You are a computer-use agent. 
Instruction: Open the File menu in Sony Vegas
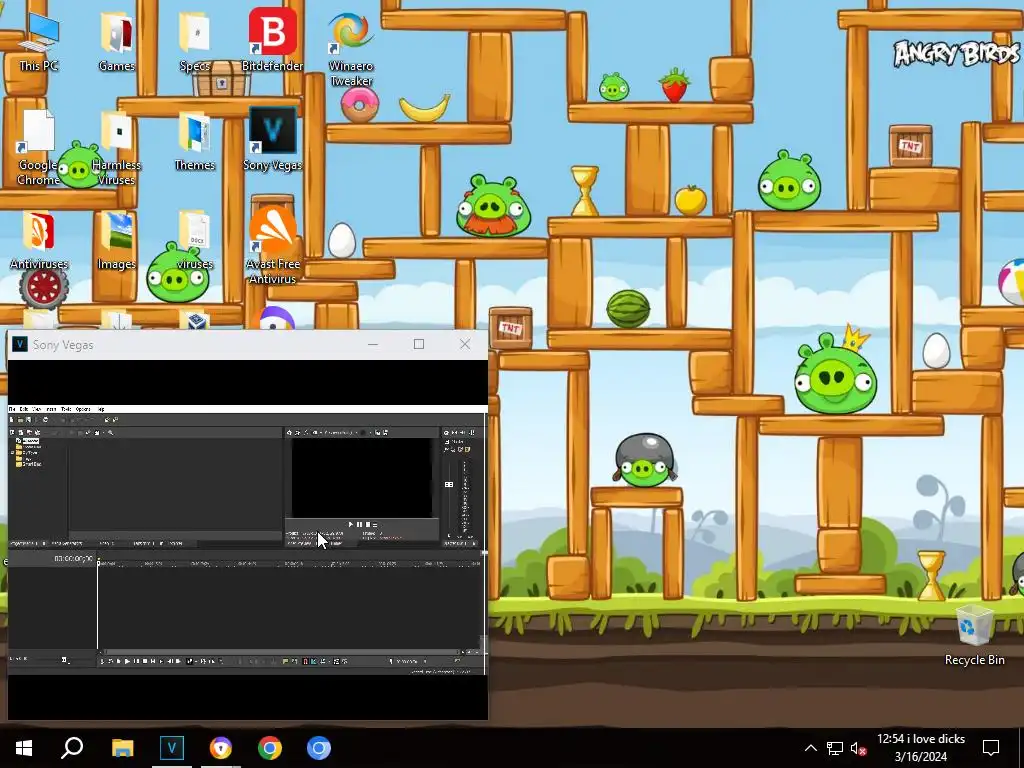coord(12,409)
